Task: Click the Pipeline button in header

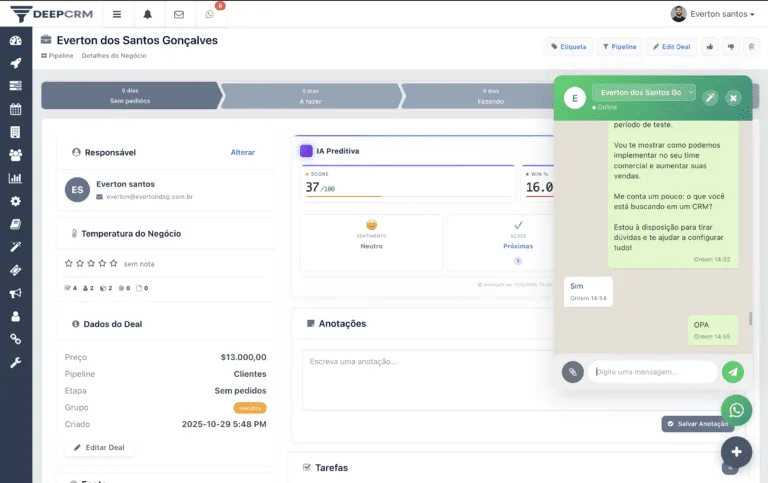Action: tap(620, 47)
